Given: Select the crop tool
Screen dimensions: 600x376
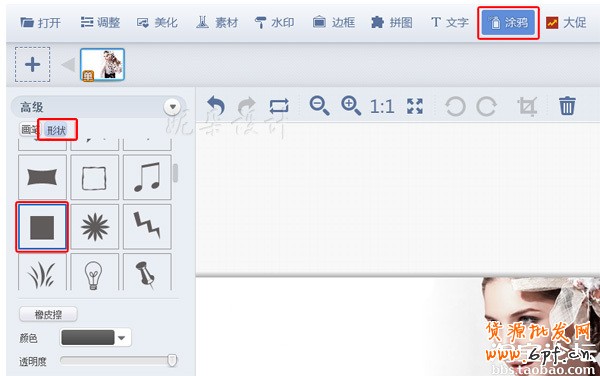Looking at the screenshot, I should tap(527, 106).
